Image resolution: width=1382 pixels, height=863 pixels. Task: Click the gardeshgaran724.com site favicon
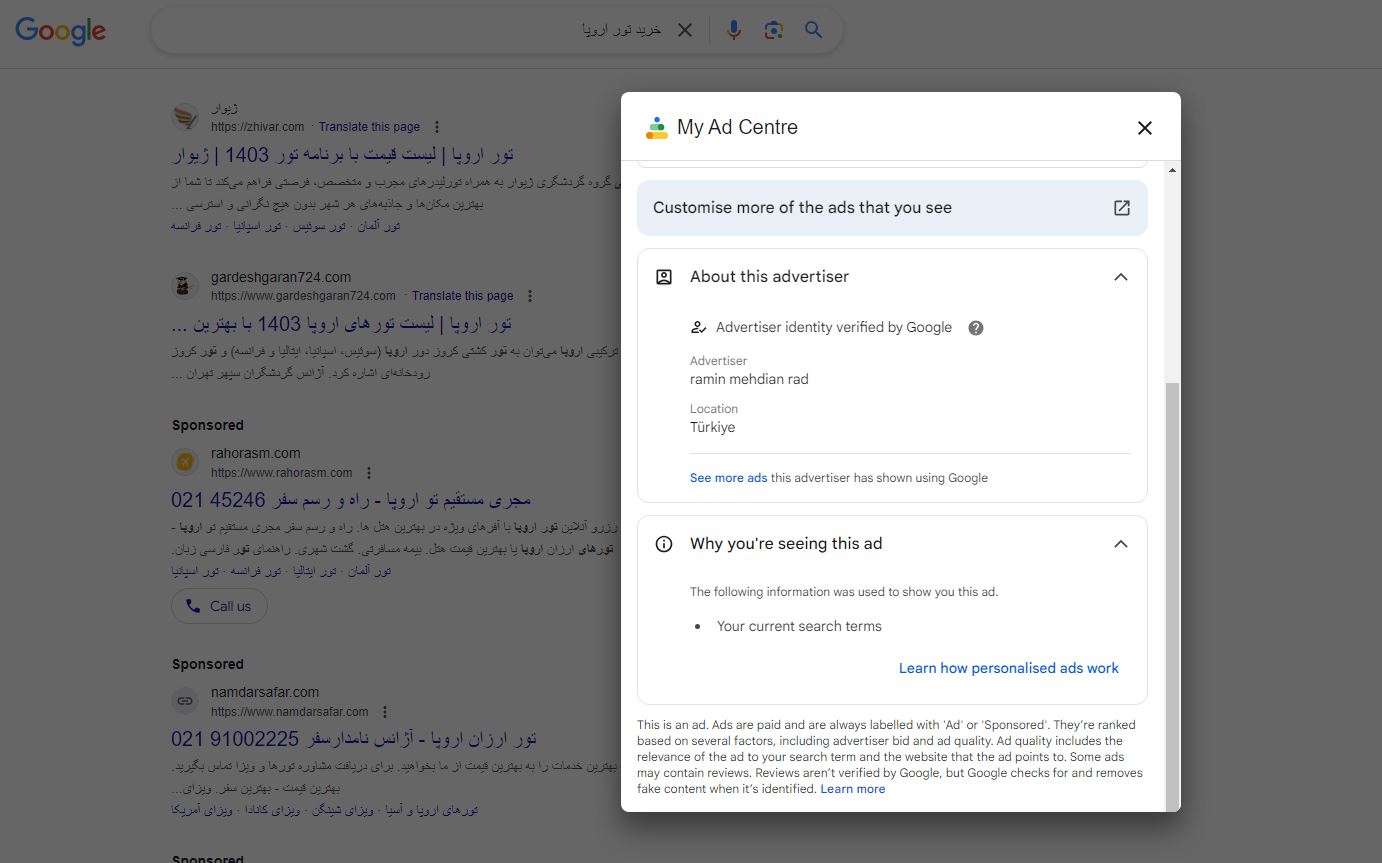point(185,286)
